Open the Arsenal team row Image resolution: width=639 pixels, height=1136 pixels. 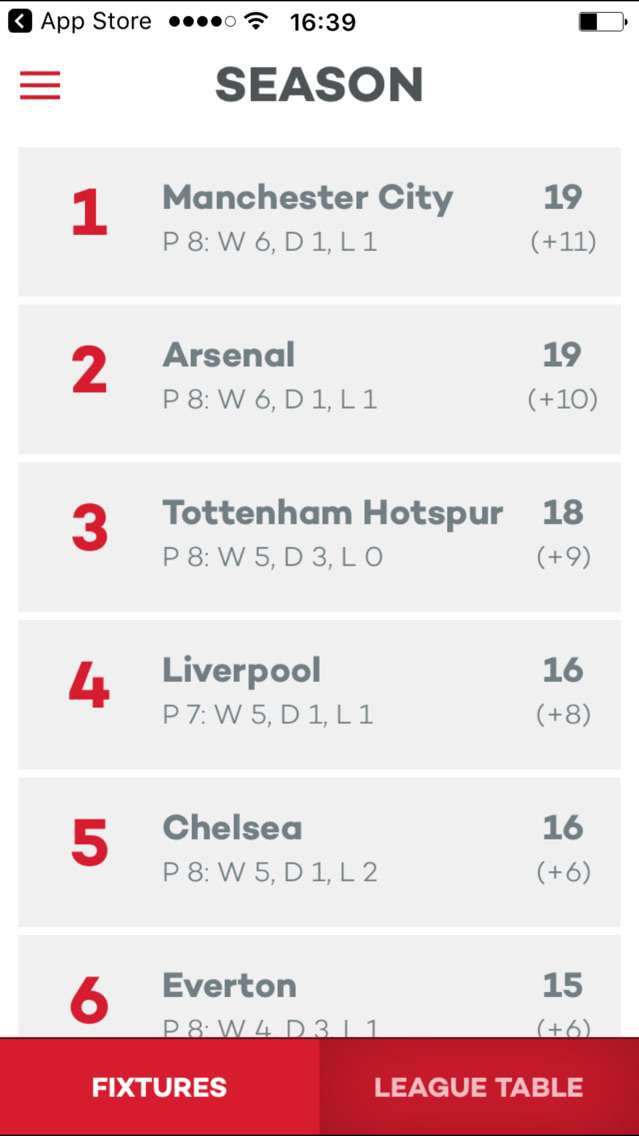click(320, 379)
